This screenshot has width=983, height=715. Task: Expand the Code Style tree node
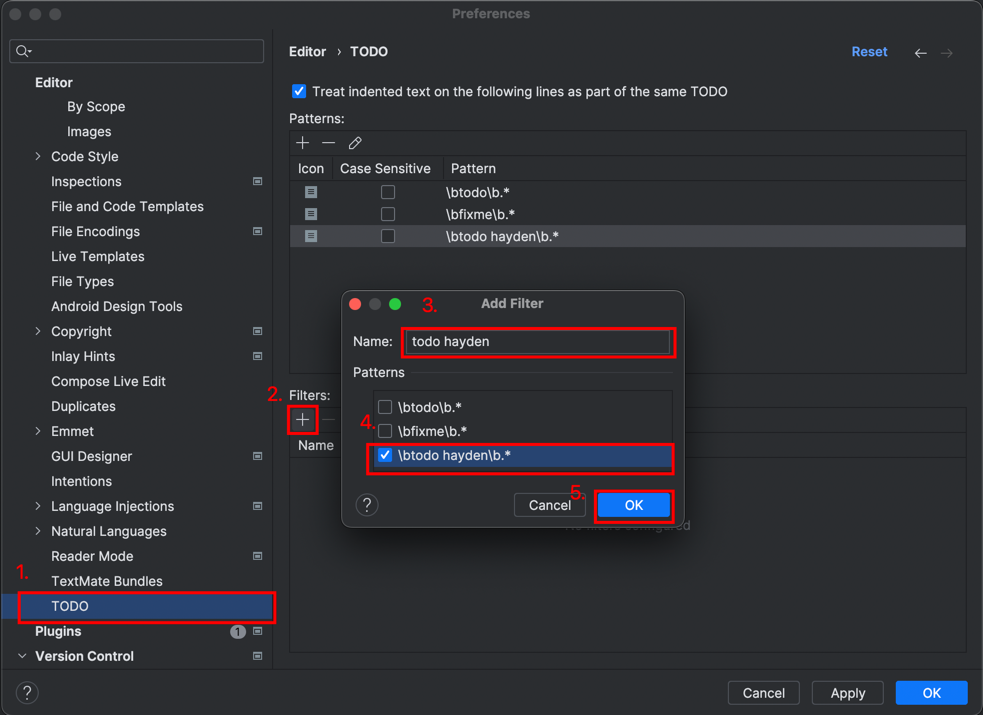(38, 156)
